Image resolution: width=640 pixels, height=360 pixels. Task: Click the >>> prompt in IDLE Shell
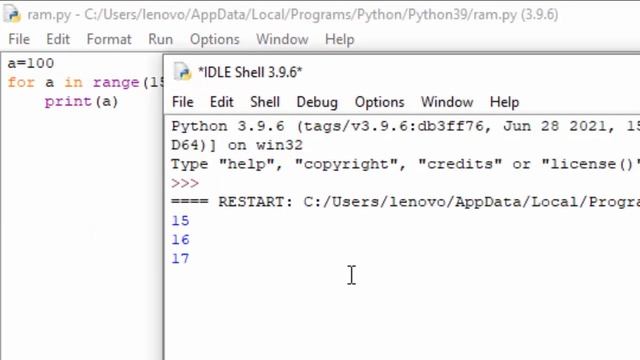(x=185, y=183)
